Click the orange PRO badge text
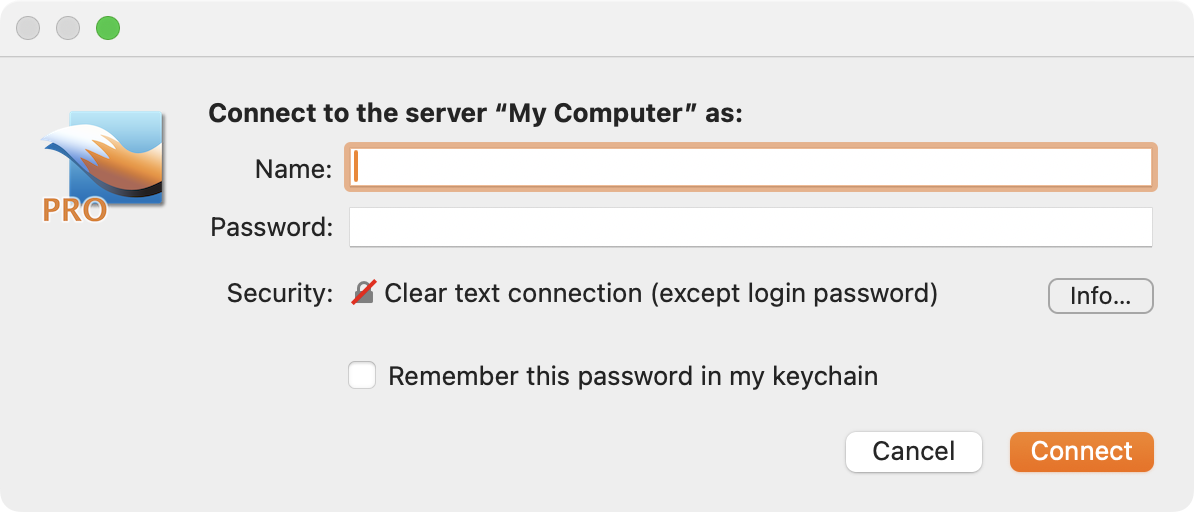Image resolution: width=1194 pixels, height=512 pixels. coord(75,210)
